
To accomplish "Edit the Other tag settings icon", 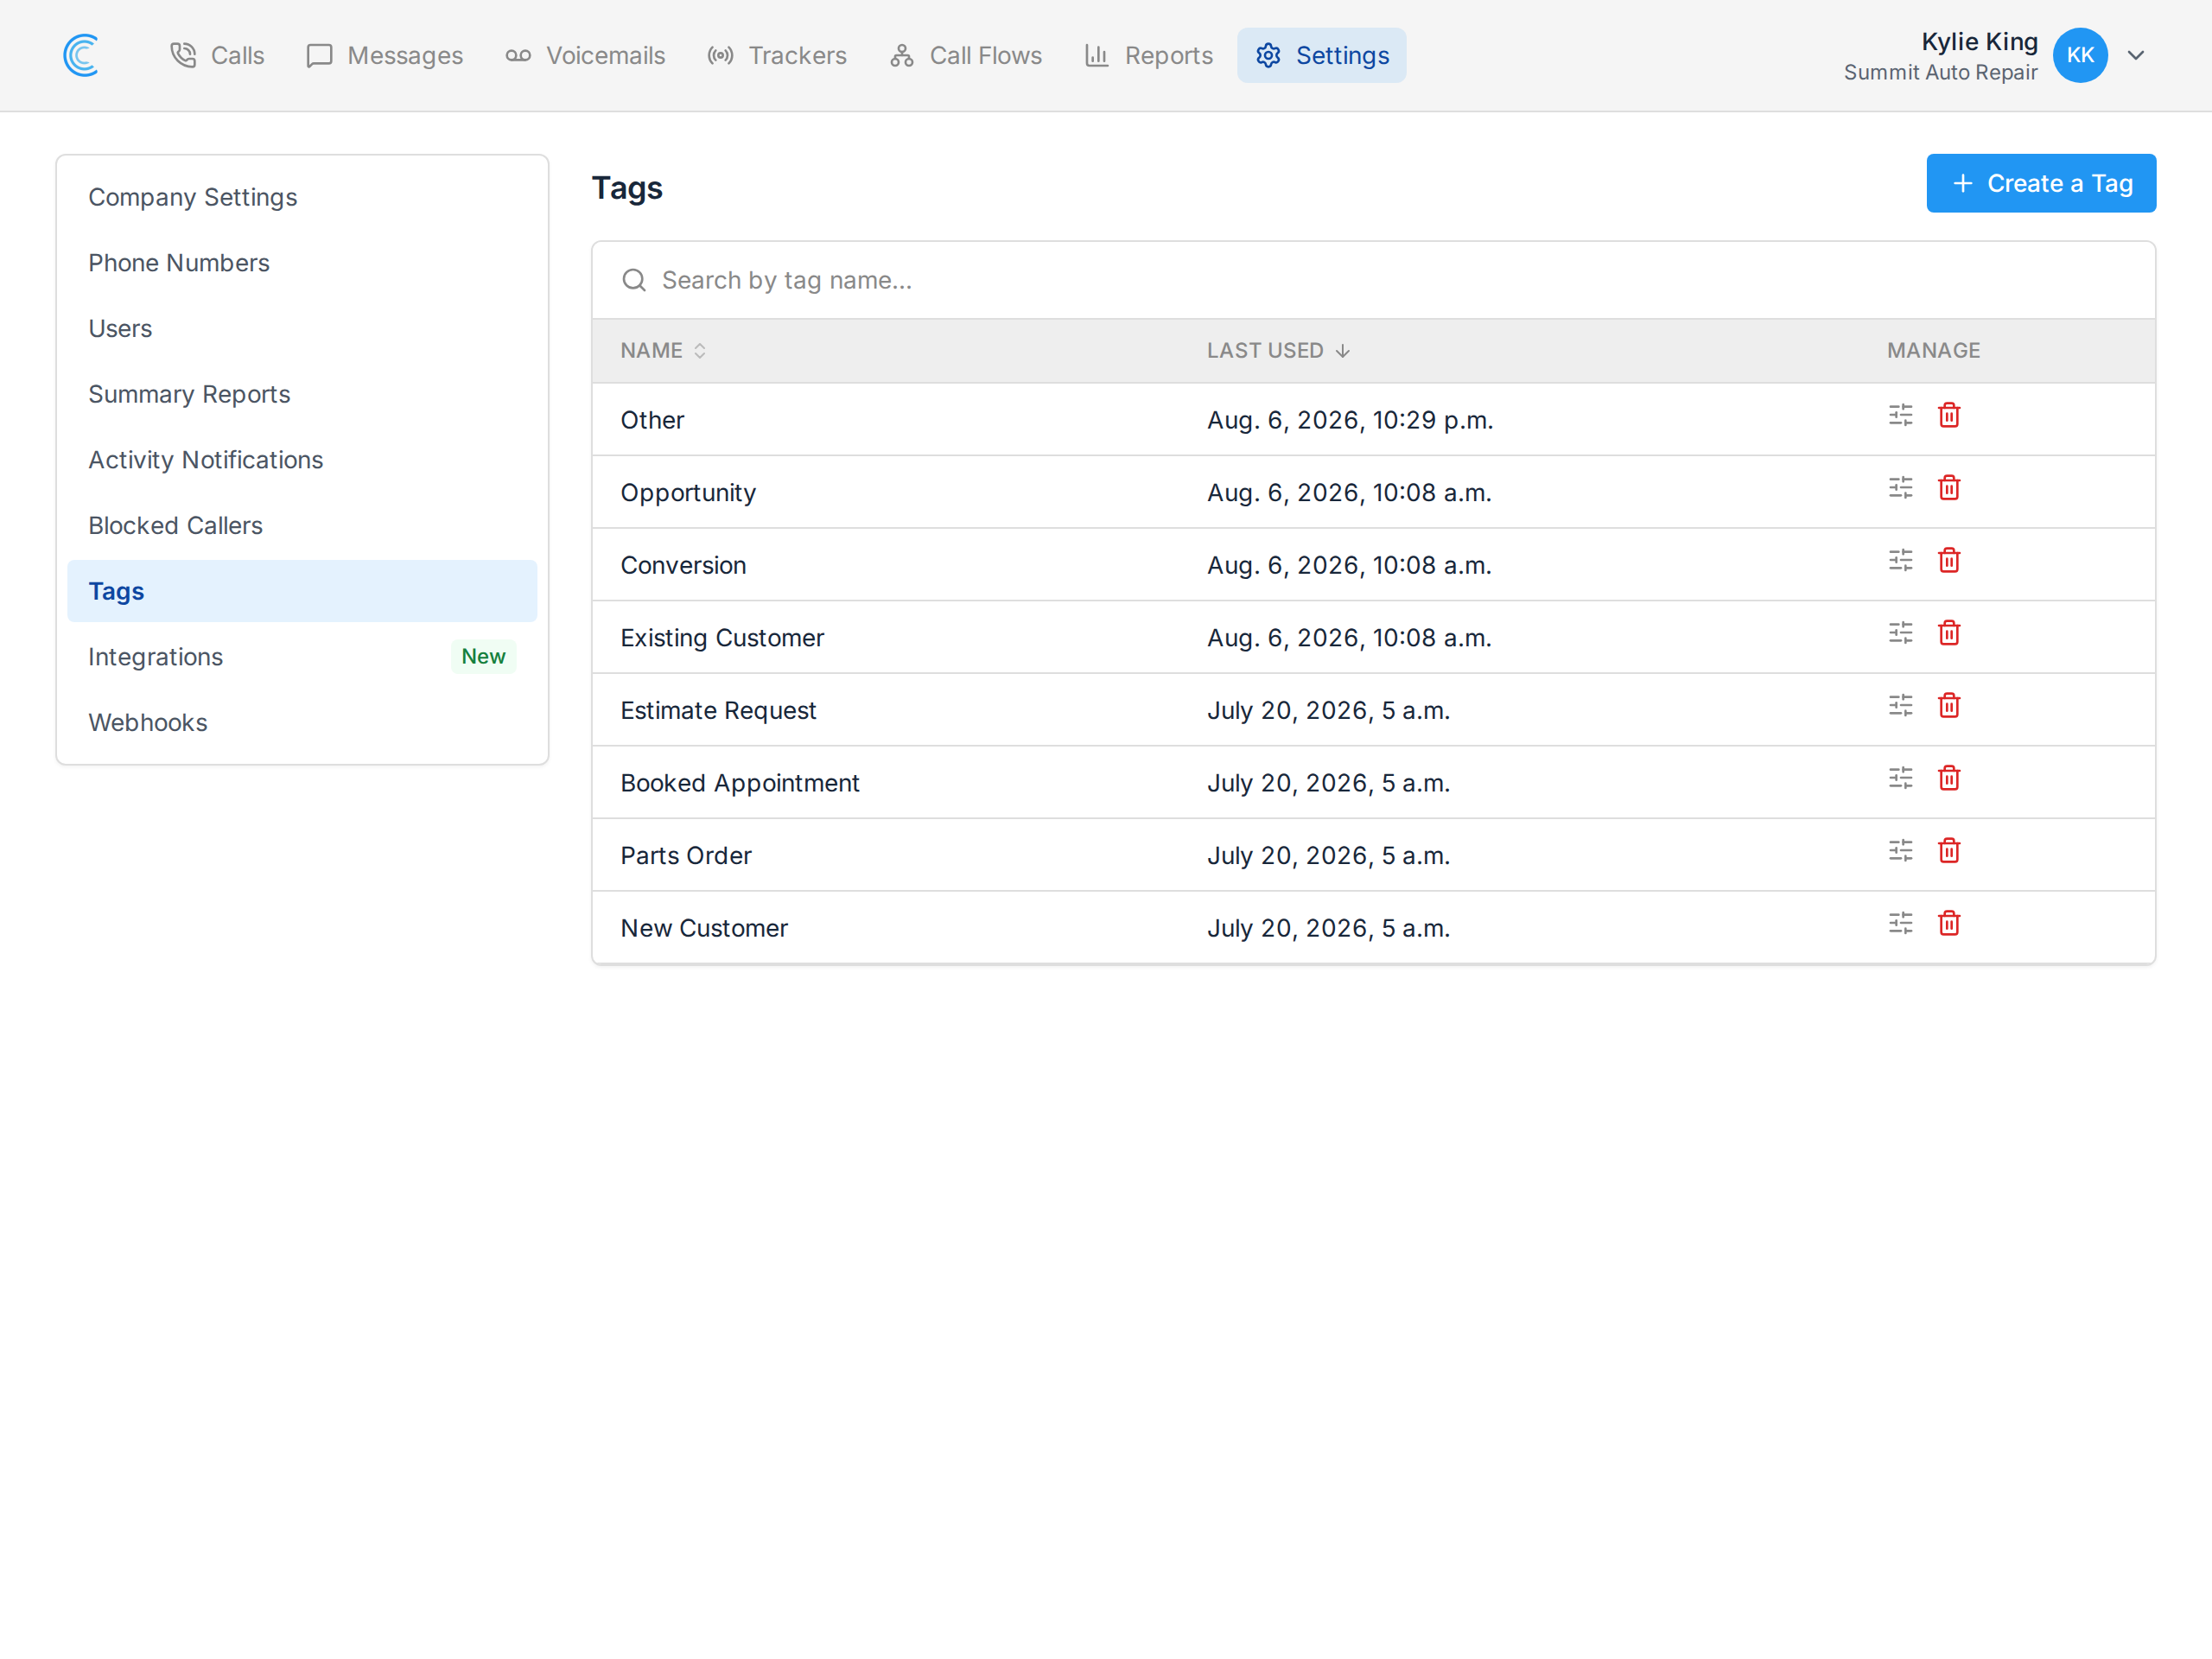I will 1900,415.
